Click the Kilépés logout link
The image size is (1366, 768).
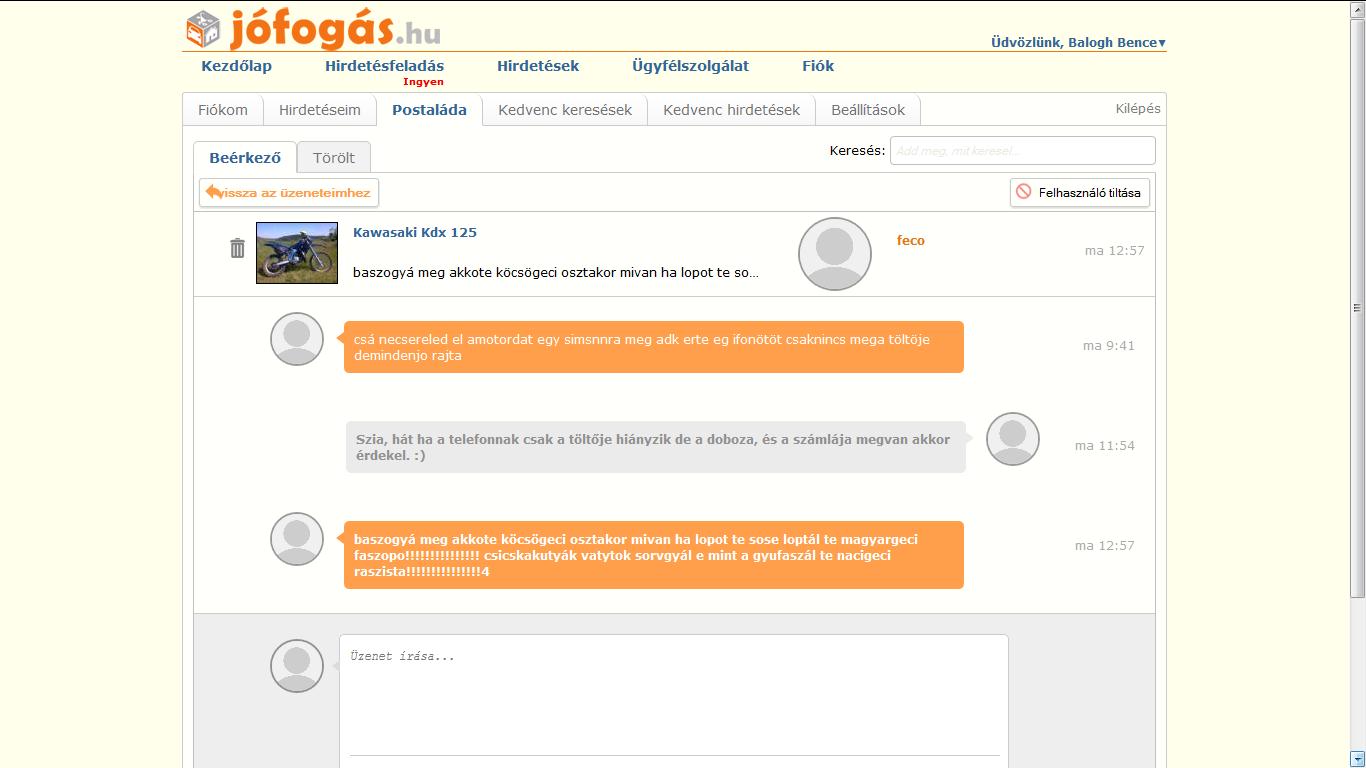(x=1138, y=109)
